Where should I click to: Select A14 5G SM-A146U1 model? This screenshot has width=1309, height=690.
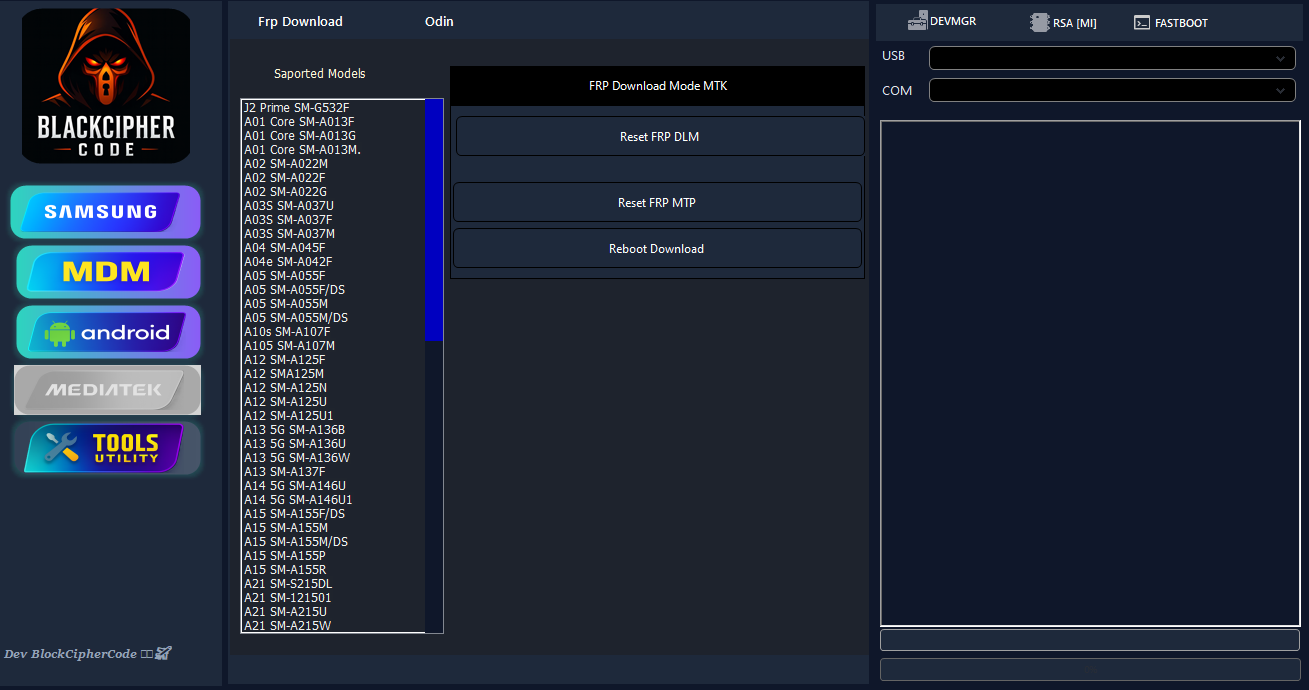(298, 499)
